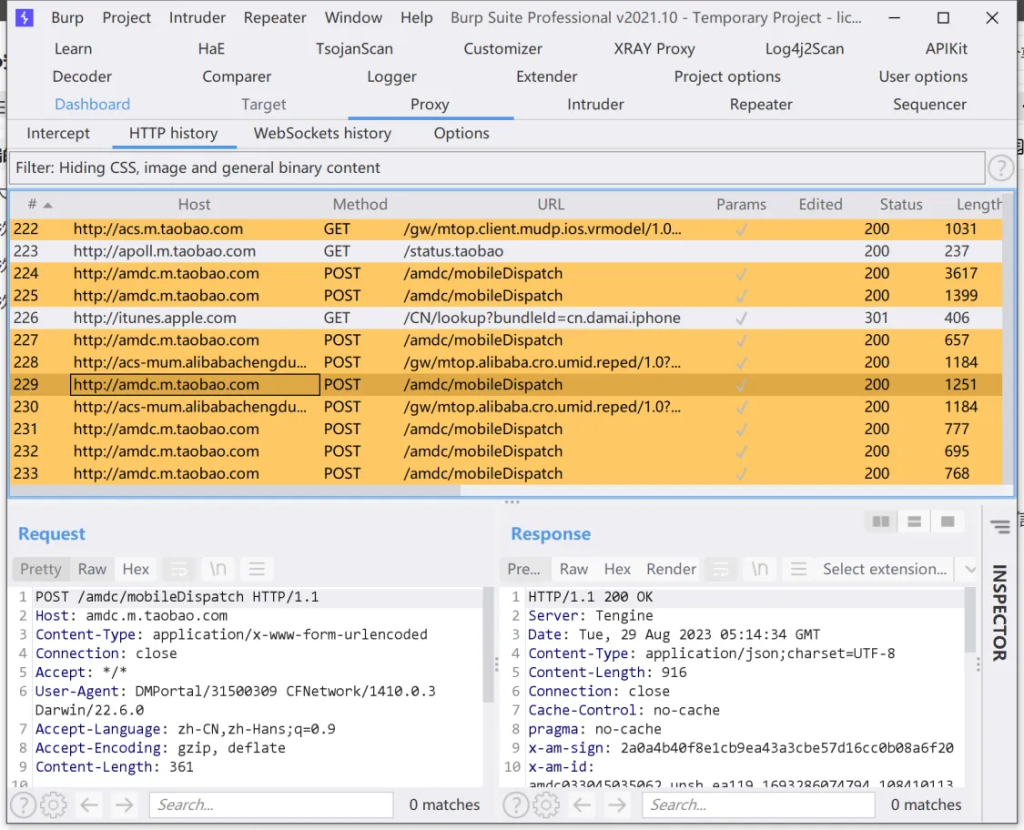Click the Request pane back arrow

(x=89, y=804)
